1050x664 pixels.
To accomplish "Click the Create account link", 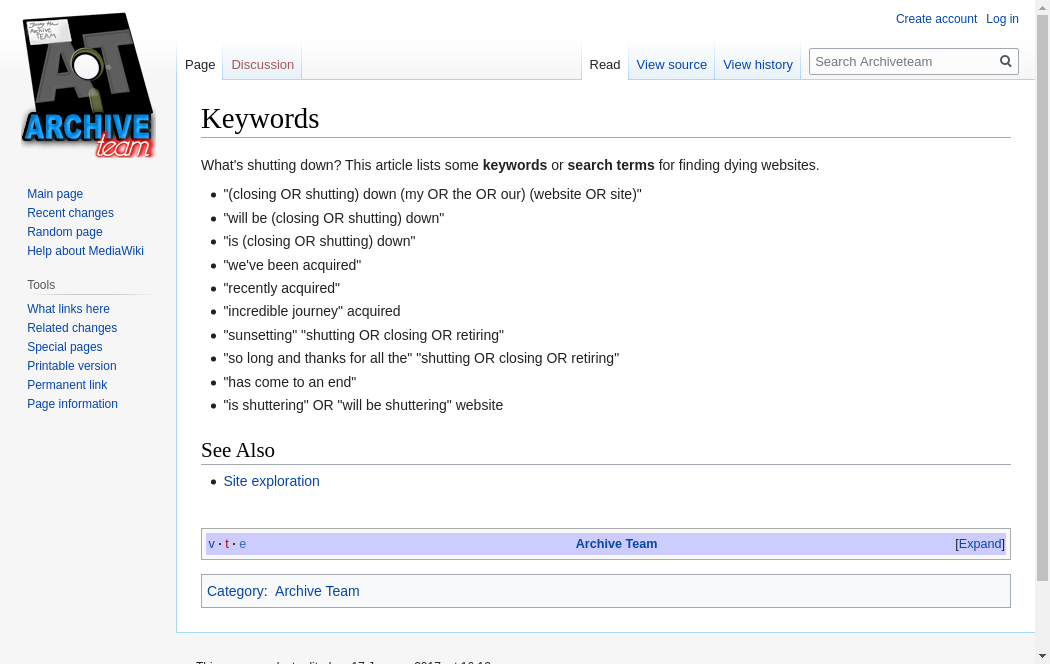I will click(936, 19).
